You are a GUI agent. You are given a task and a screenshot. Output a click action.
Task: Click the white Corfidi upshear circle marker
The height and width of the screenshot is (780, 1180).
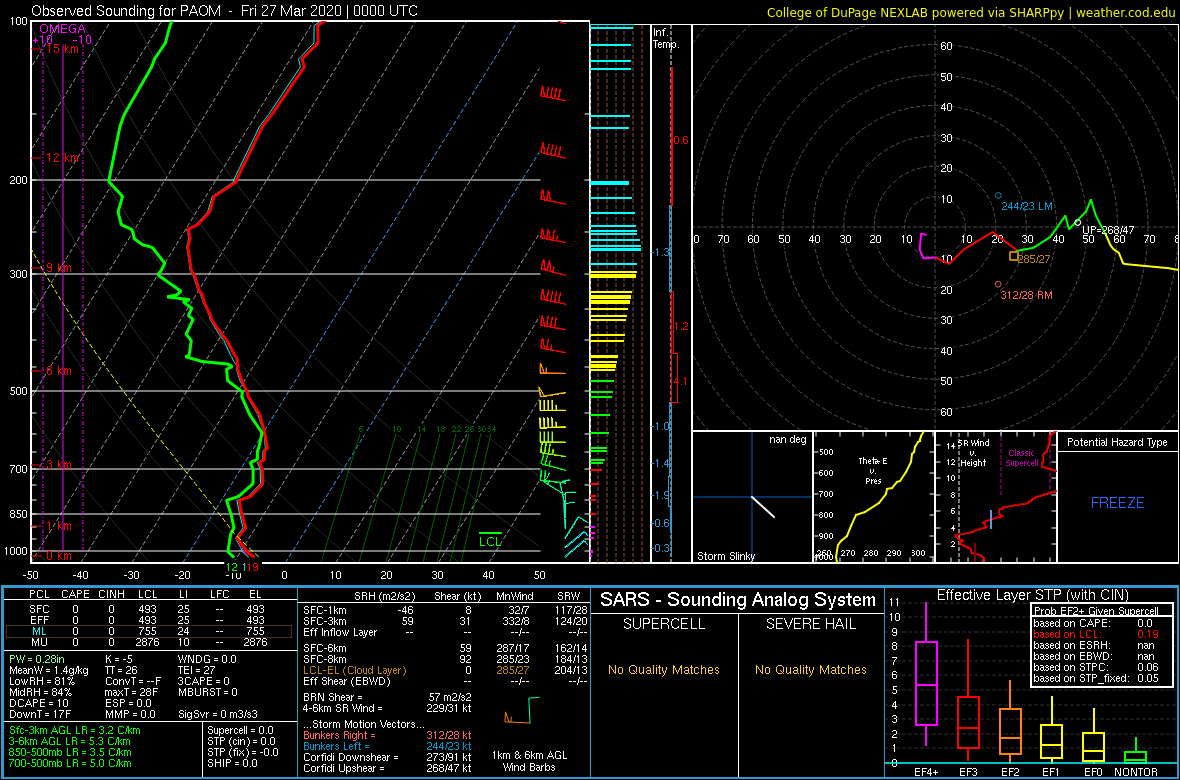1078,222
